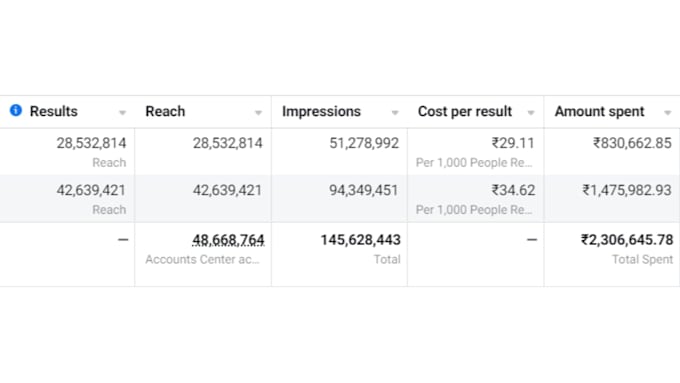Click amount spent ₹830,662.85

(632, 143)
